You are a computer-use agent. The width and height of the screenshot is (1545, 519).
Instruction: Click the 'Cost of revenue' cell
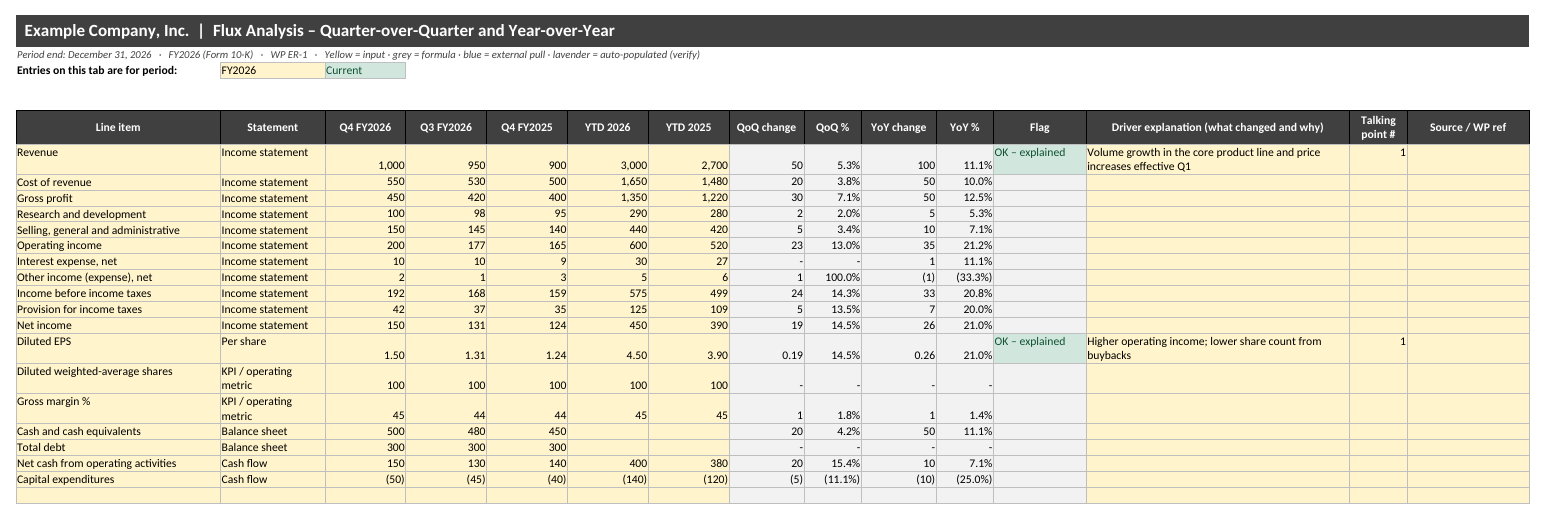[x=118, y=183]
